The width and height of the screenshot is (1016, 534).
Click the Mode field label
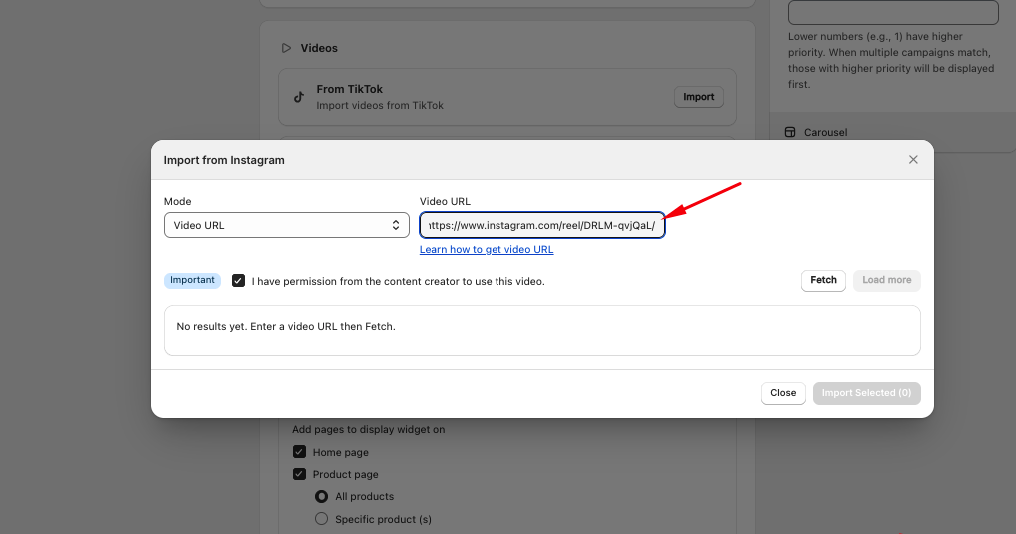click(x=178, y=202)
